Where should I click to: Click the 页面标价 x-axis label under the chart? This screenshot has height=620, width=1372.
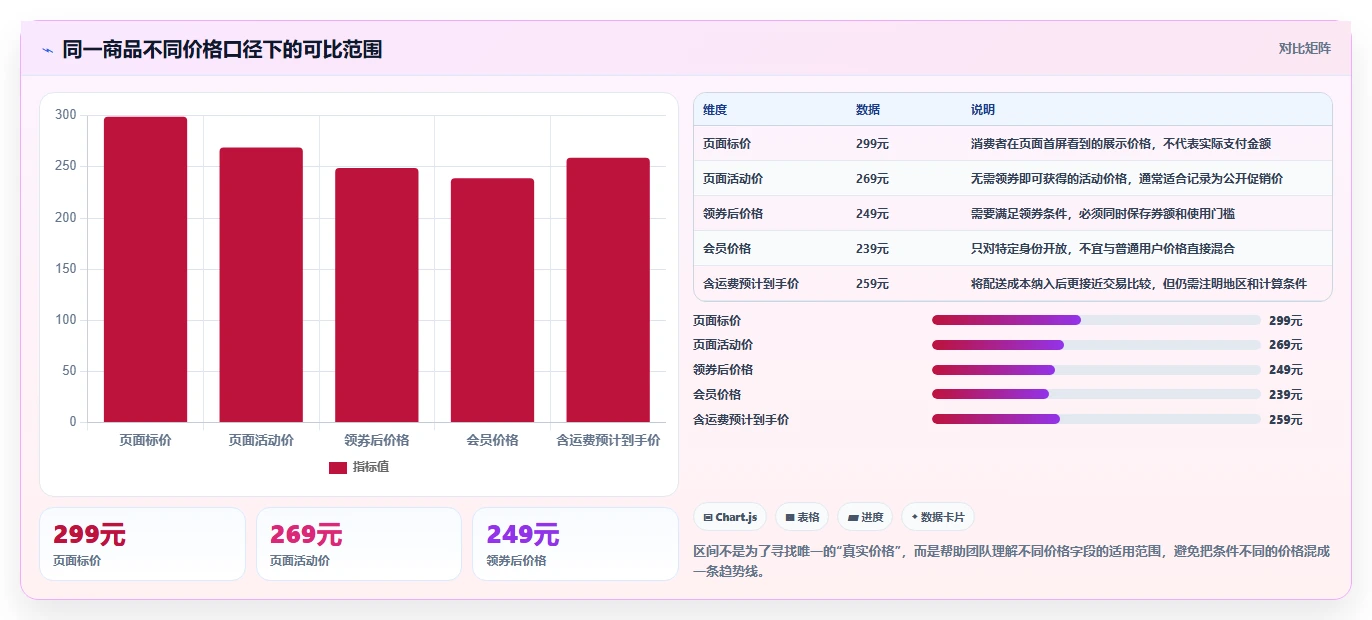(146, 440)
